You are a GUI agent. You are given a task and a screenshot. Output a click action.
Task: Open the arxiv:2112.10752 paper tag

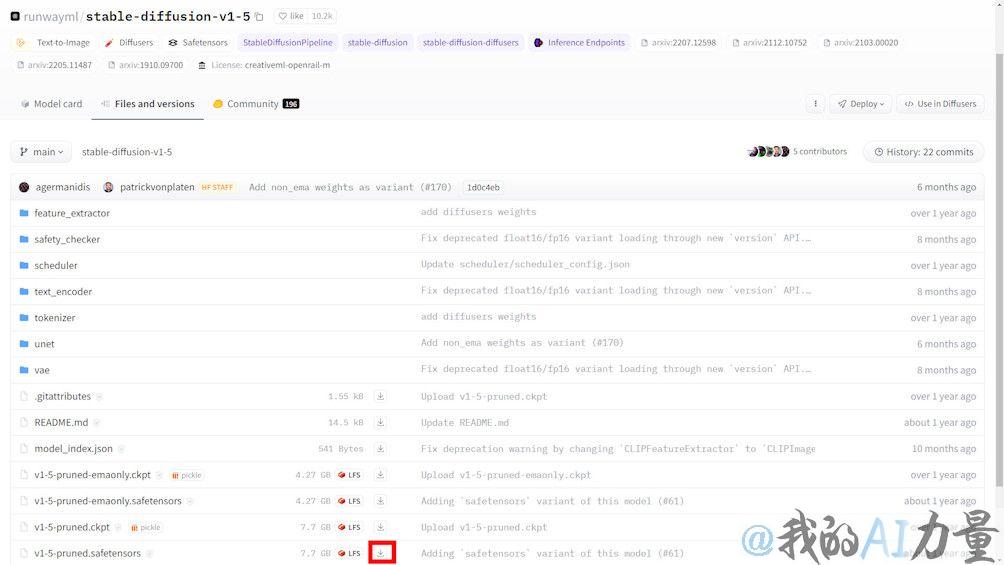pos(770,42)
